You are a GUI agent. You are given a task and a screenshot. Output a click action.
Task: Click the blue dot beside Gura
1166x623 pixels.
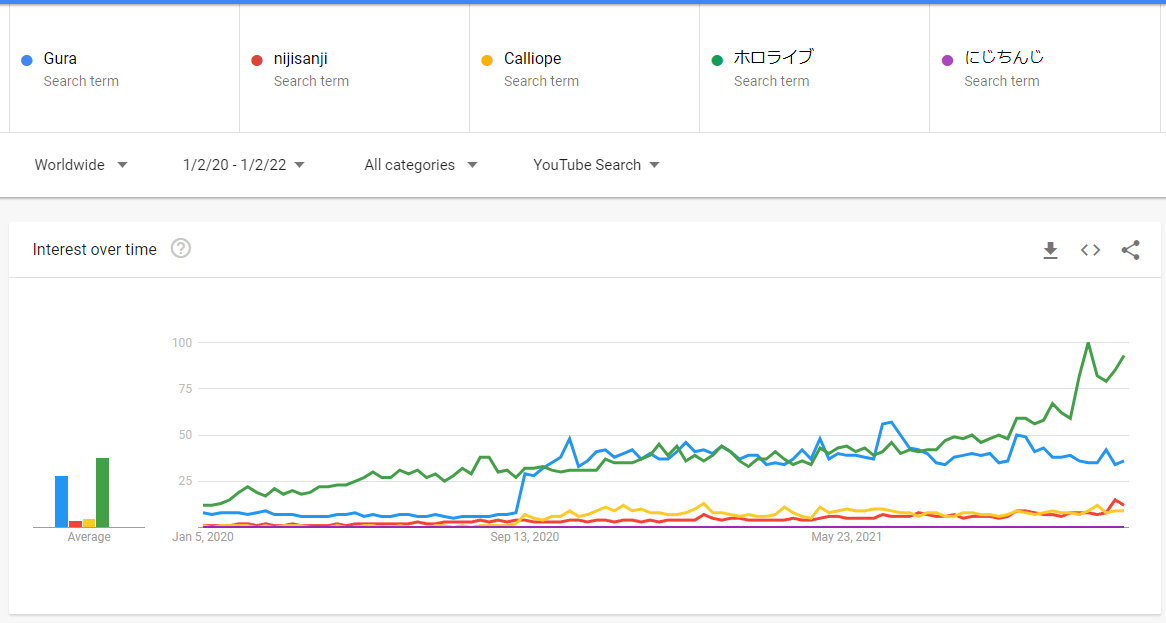click(x=27, y=60)
